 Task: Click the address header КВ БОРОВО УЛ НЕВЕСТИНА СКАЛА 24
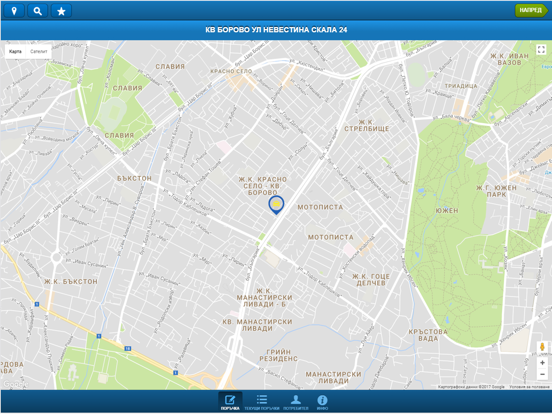[x=276, y=30]
